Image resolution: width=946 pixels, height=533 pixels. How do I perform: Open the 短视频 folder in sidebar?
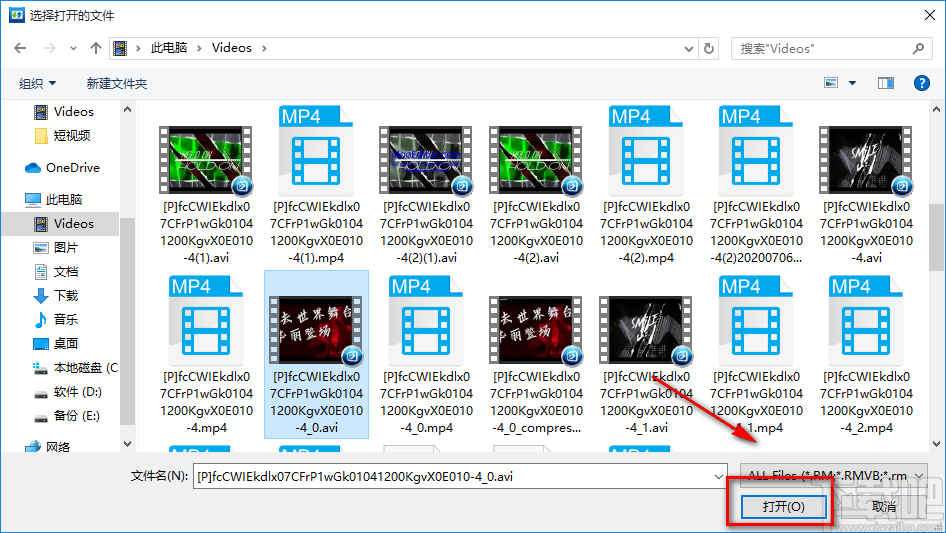click(x=63, y=136)
